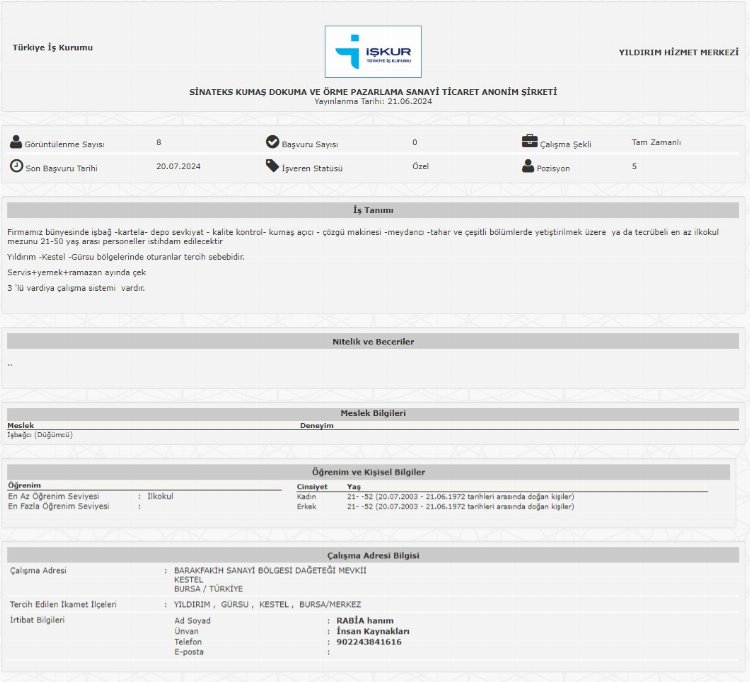
Task: Click the contact name RABİA hanım
Action: click(365, 621)
